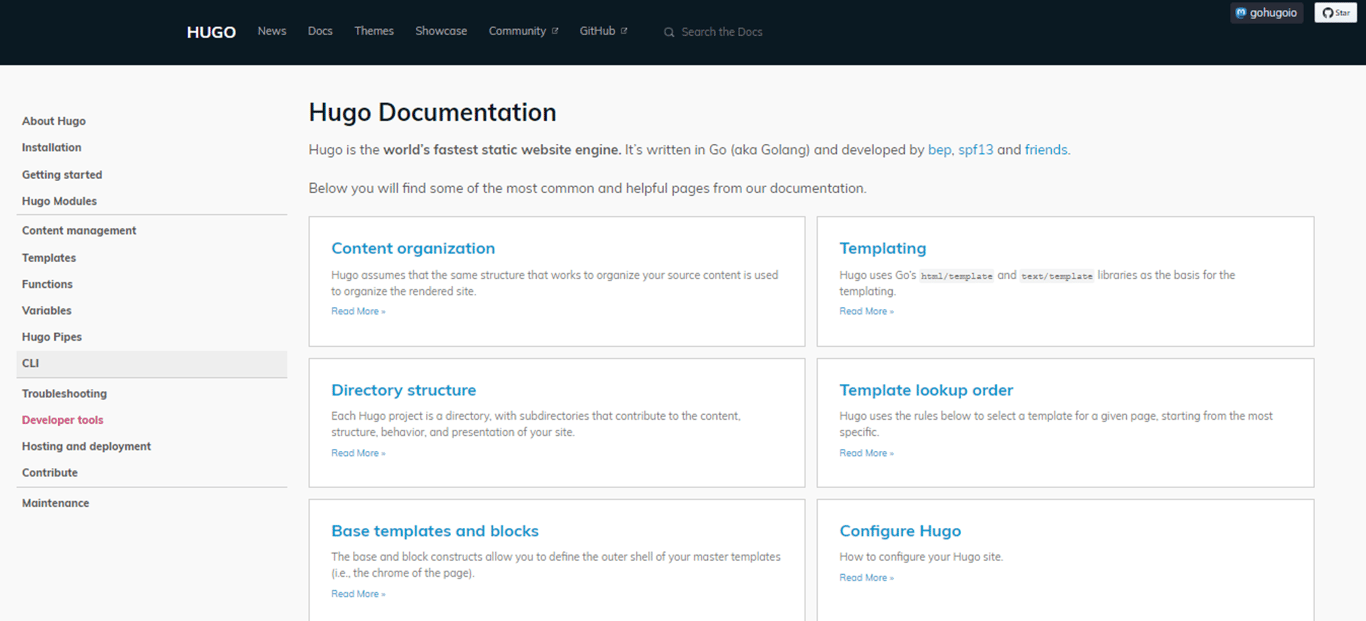
Task: Open the Functions sidebar section
Action: (x=47, y=284)
